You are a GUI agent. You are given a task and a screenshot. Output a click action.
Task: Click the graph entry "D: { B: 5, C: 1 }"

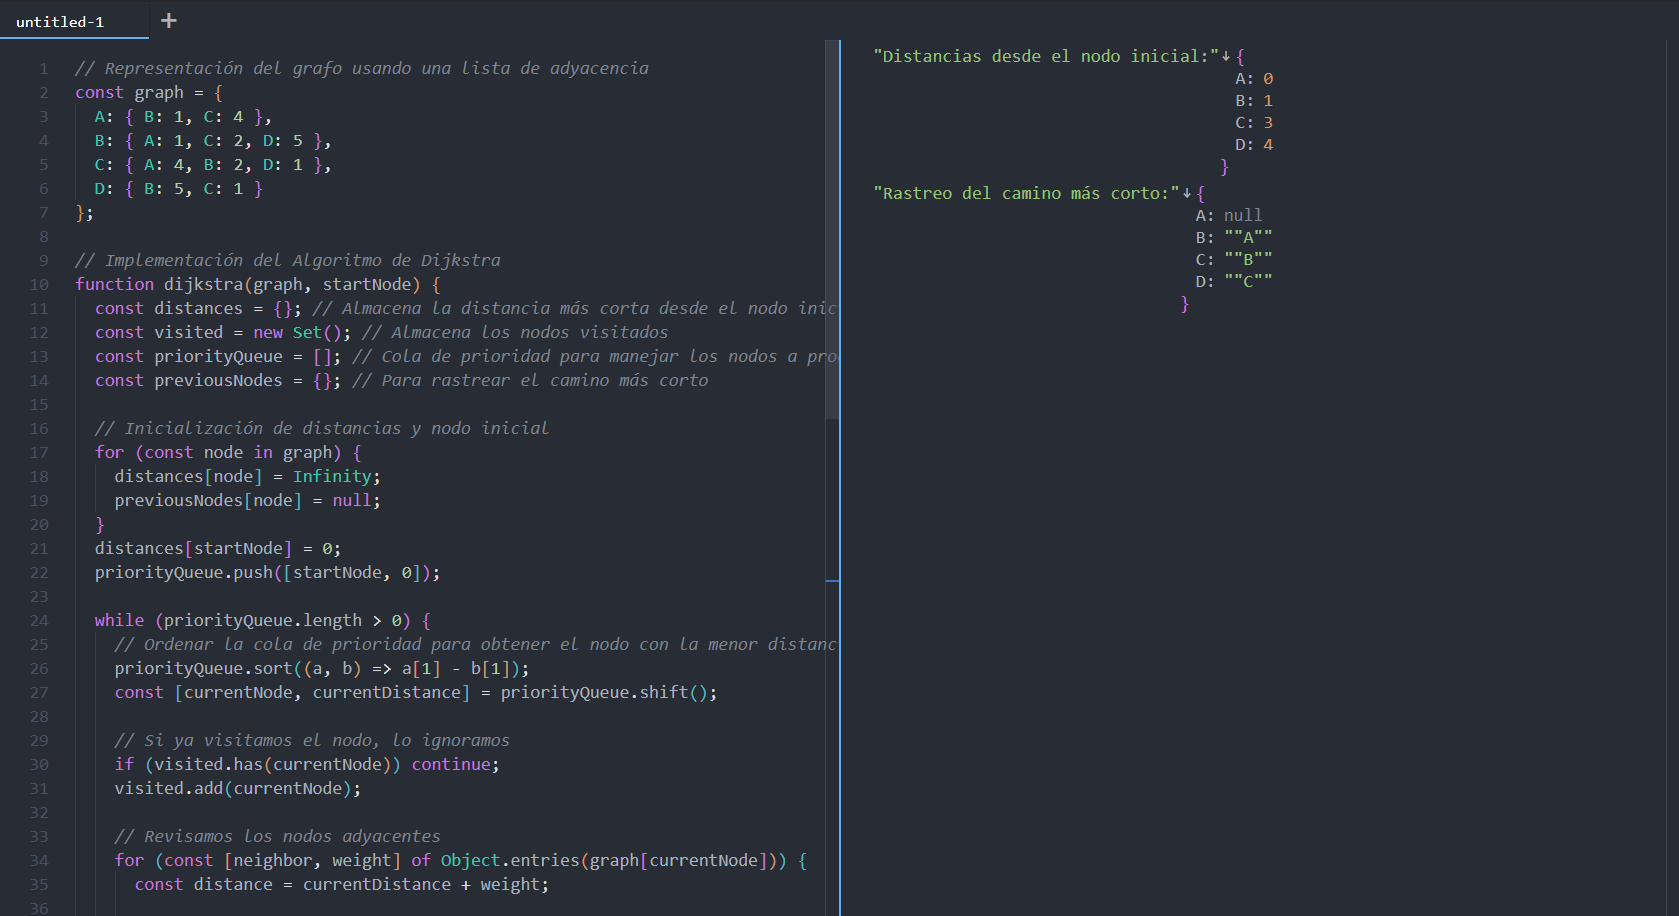click(x=178, y=189)
